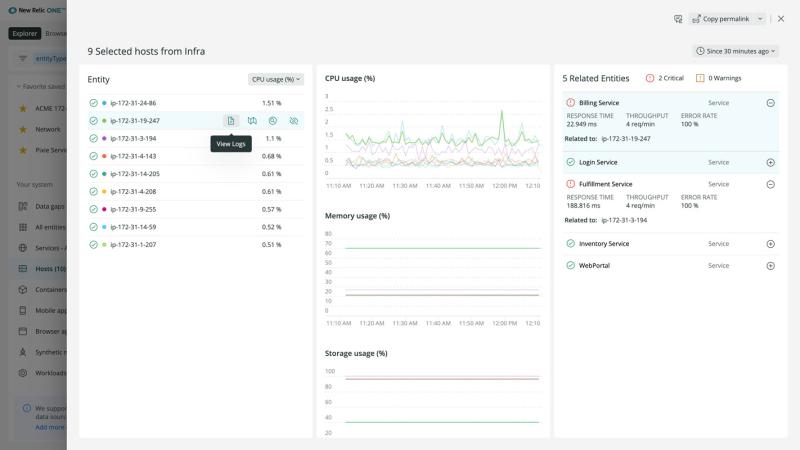The width and height of the screenshot is (800, 450).
Task: Expand the Inventory Service entity row
Action: [770, 244]
